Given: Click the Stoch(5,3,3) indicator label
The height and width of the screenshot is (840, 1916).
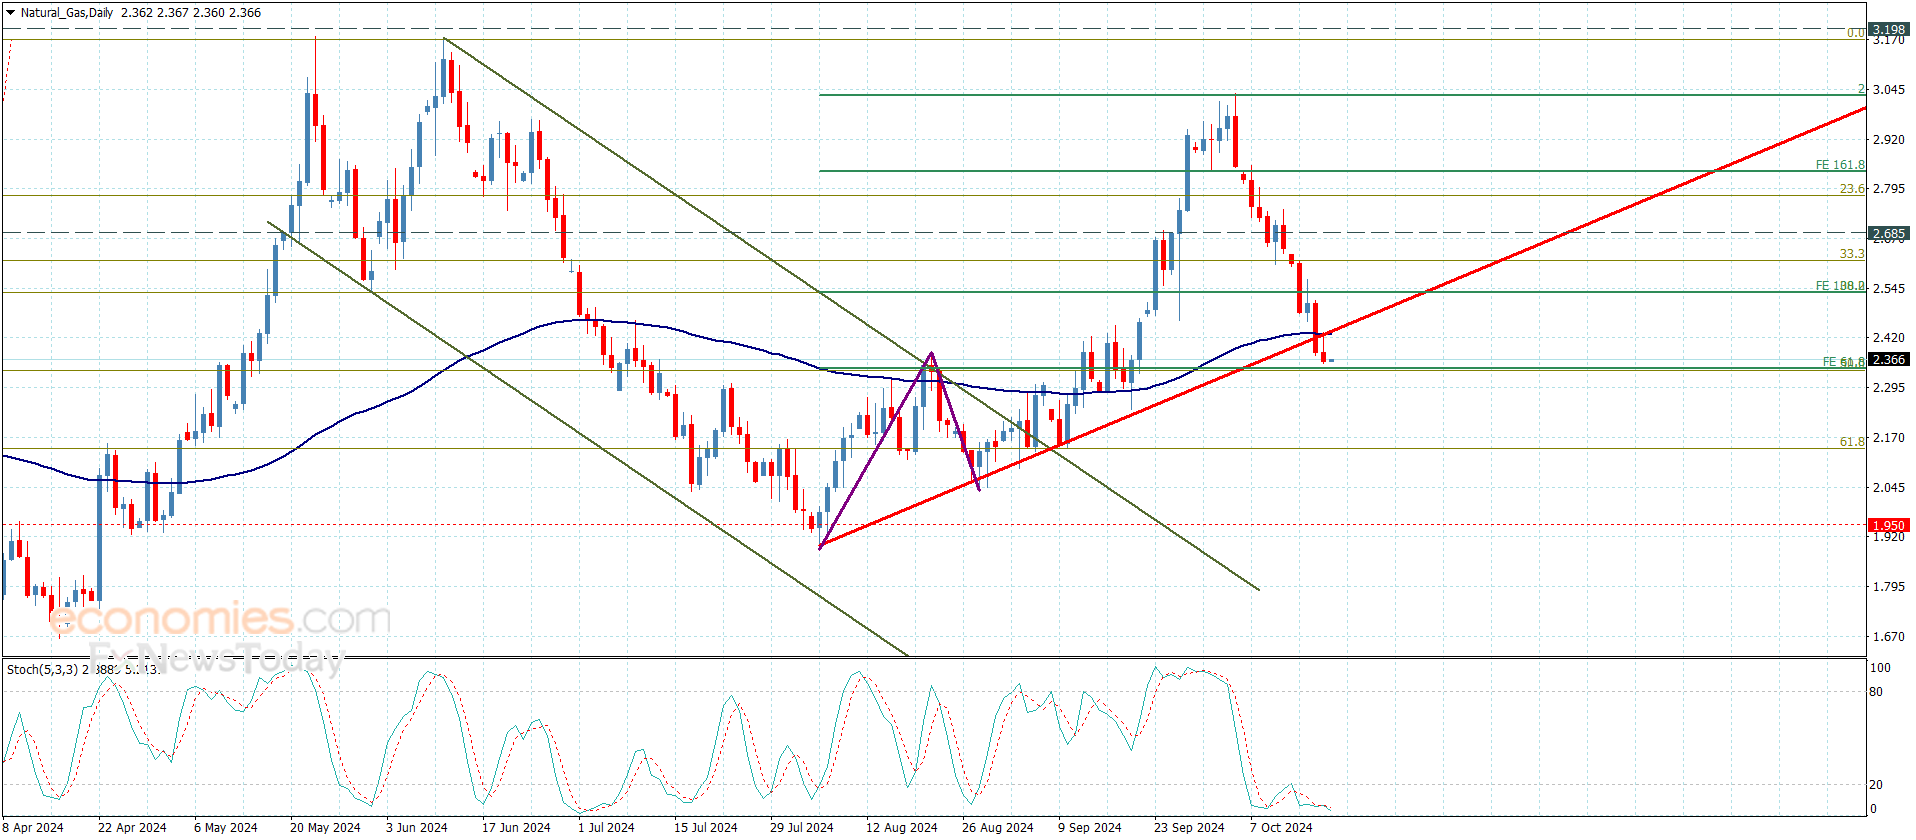Looking at the screenshot, I should [42, 669].
